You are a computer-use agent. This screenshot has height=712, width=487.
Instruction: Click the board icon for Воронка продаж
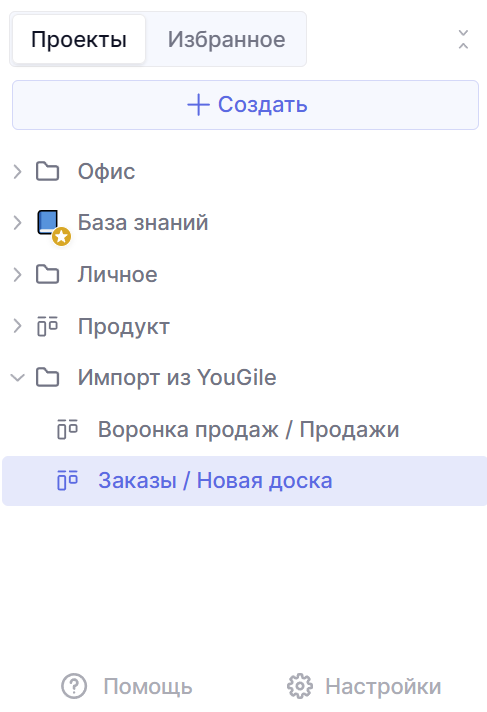[68, 429]
